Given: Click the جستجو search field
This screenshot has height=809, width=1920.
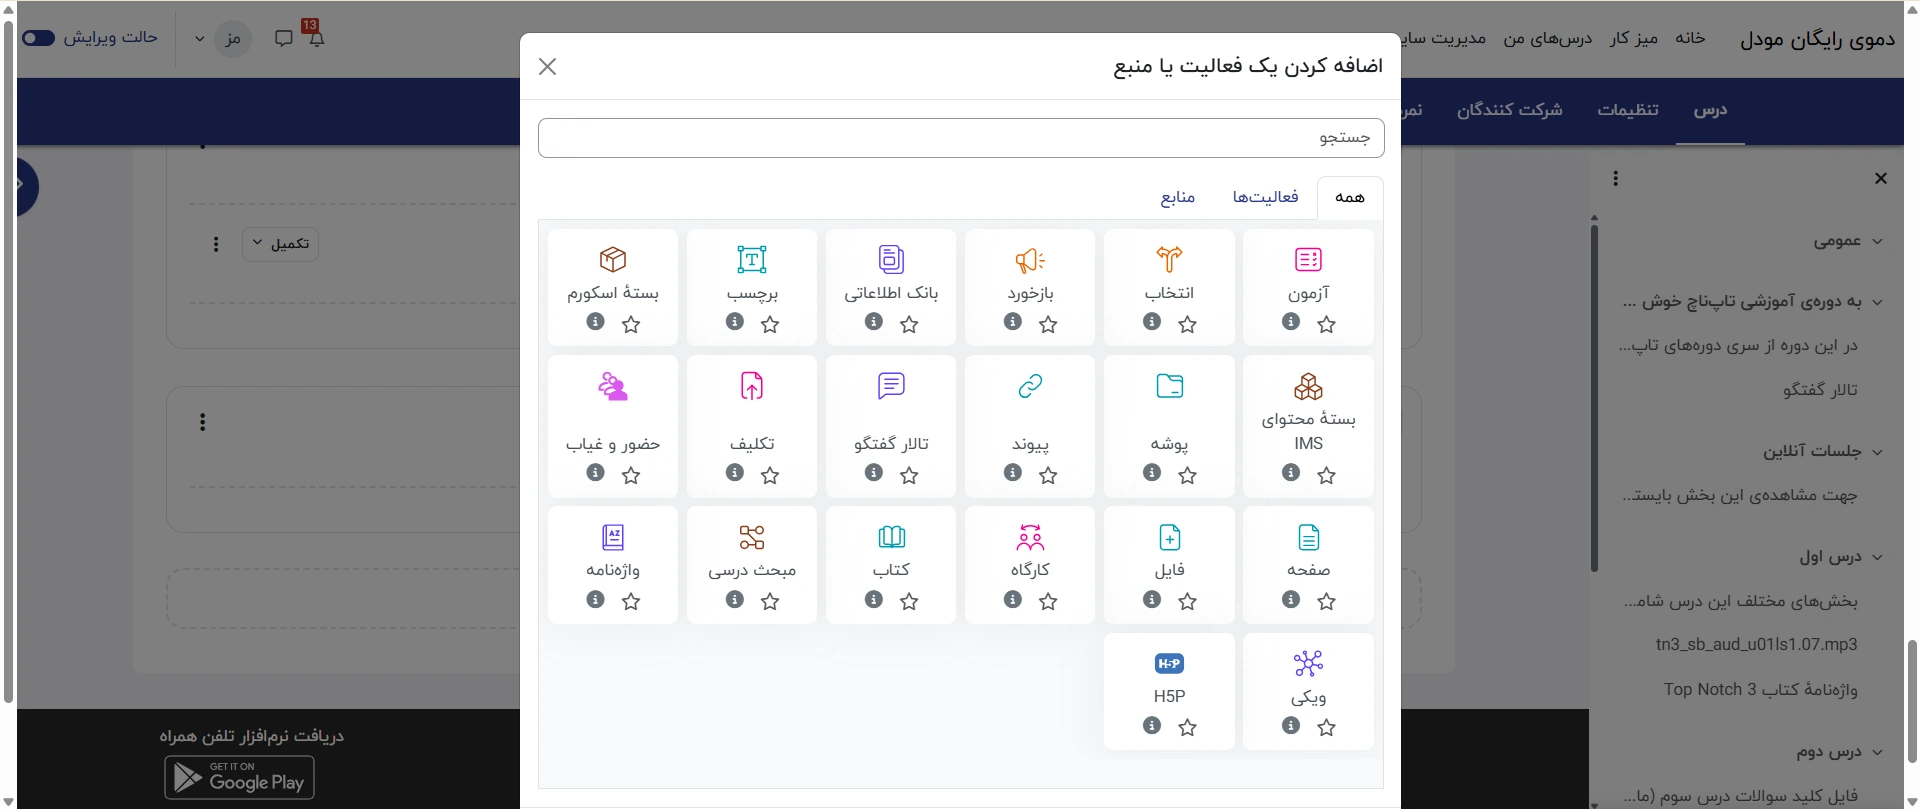Looking at the screenshot, I should pos(961,138).
